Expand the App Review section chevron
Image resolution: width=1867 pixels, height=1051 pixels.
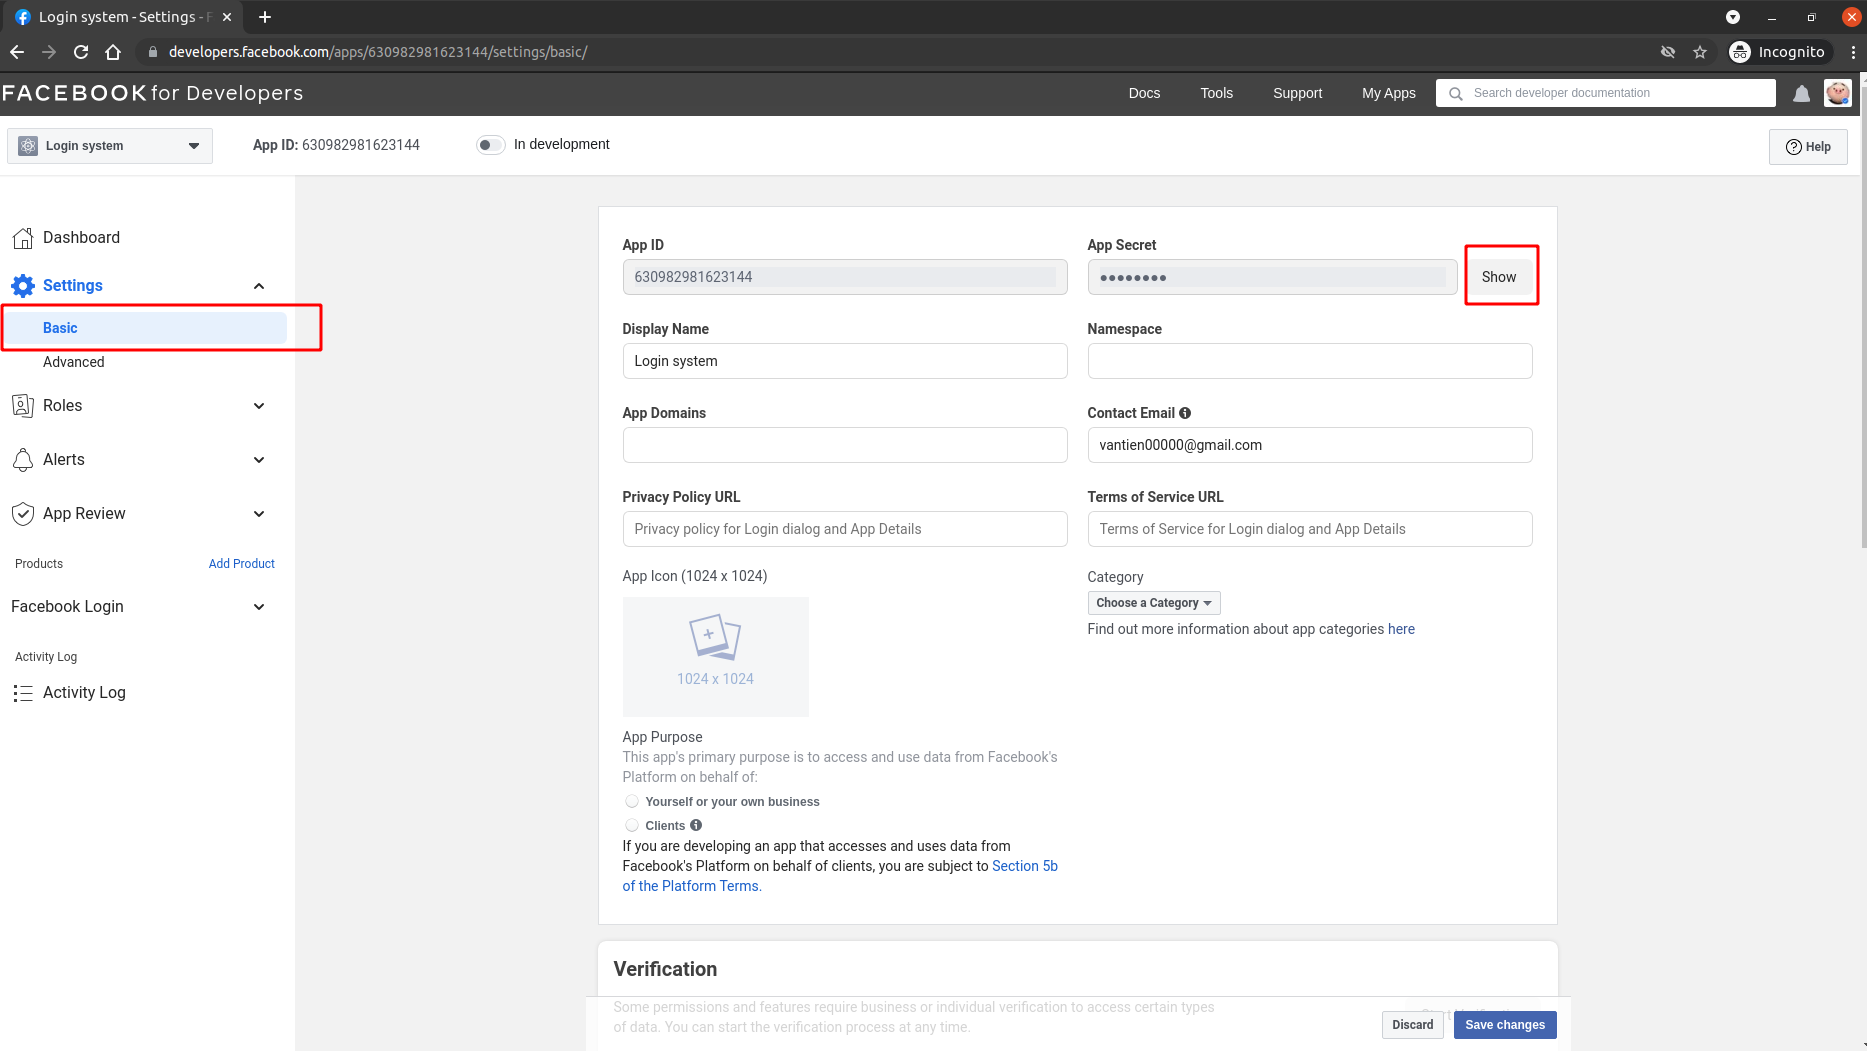259,514
